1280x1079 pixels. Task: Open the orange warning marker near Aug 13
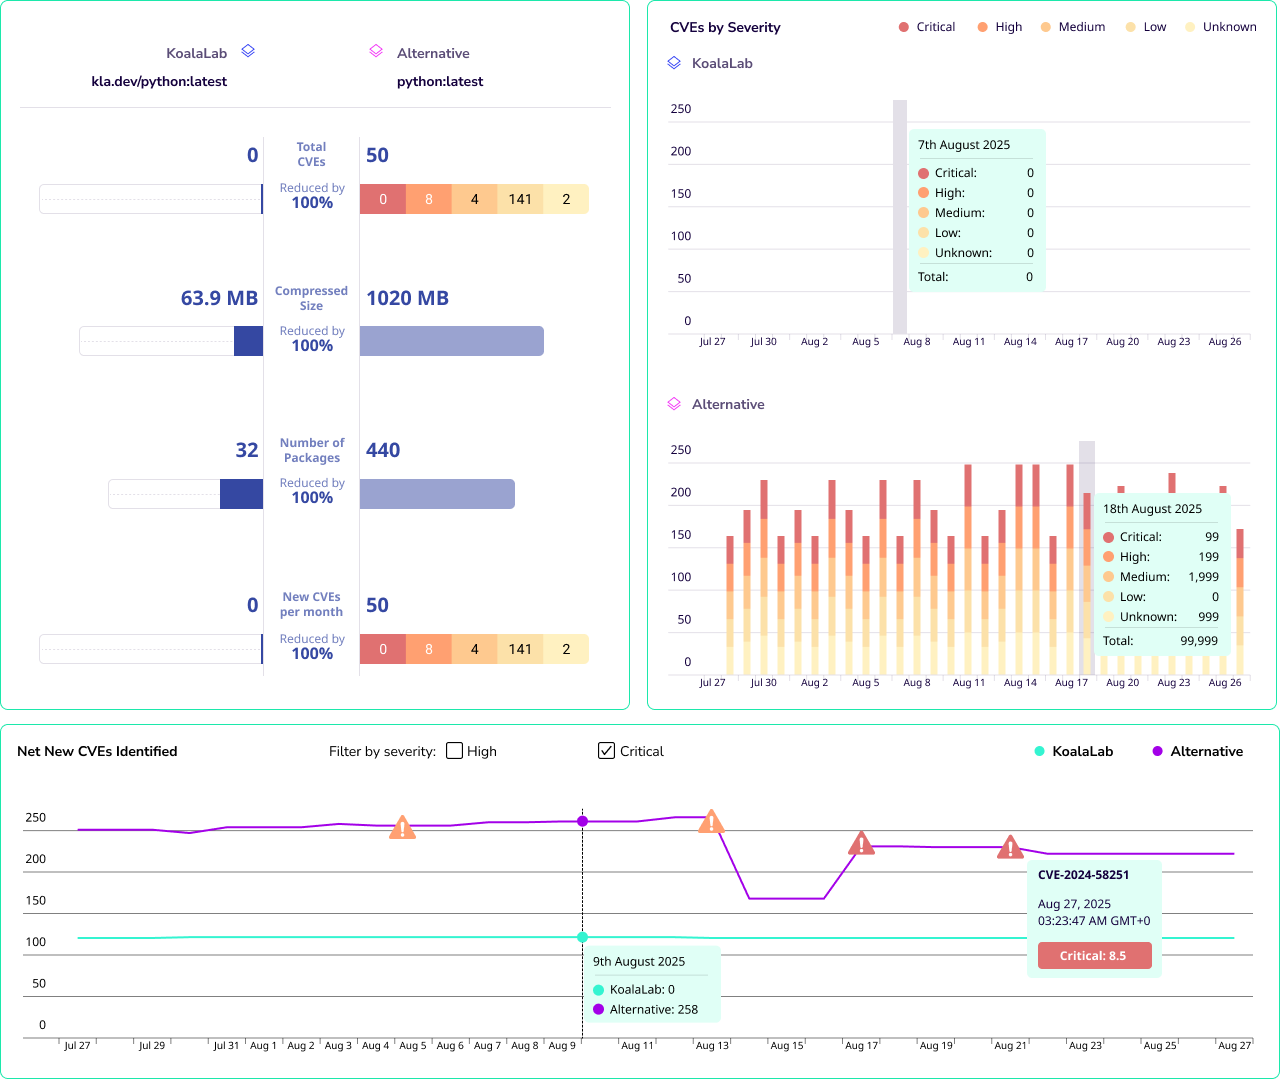click(x=710, y=822)
